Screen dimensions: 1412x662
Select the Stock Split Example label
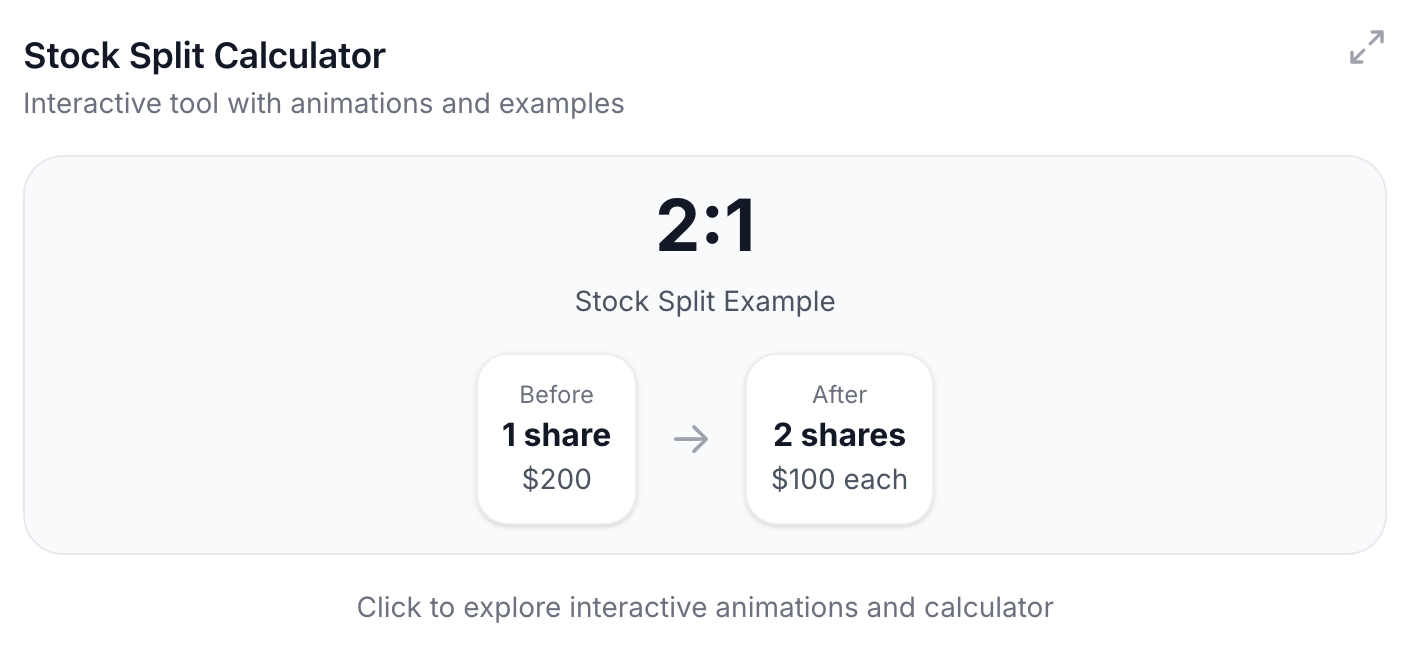pos(705,301)
